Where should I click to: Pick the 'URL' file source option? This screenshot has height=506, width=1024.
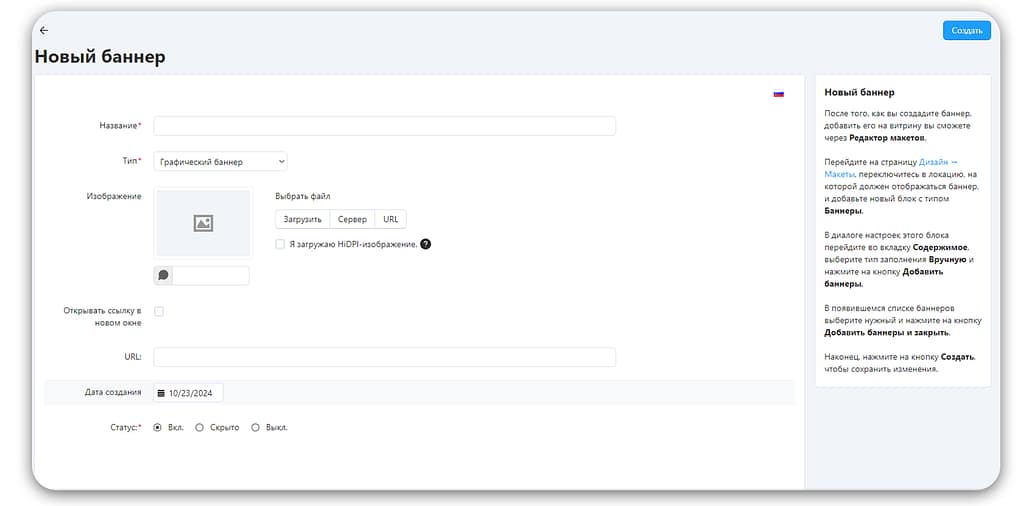pyautogui.click(x=390, y=219)
